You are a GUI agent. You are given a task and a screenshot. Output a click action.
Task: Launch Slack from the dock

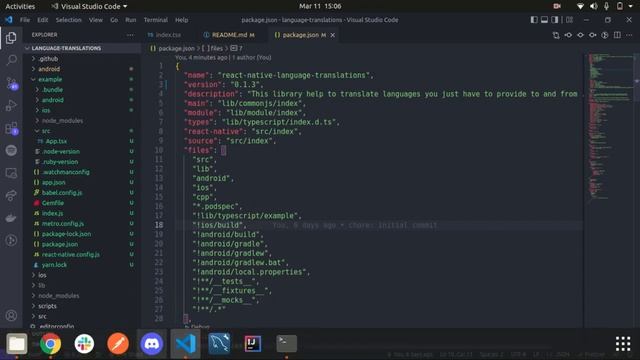pos(84,344)
